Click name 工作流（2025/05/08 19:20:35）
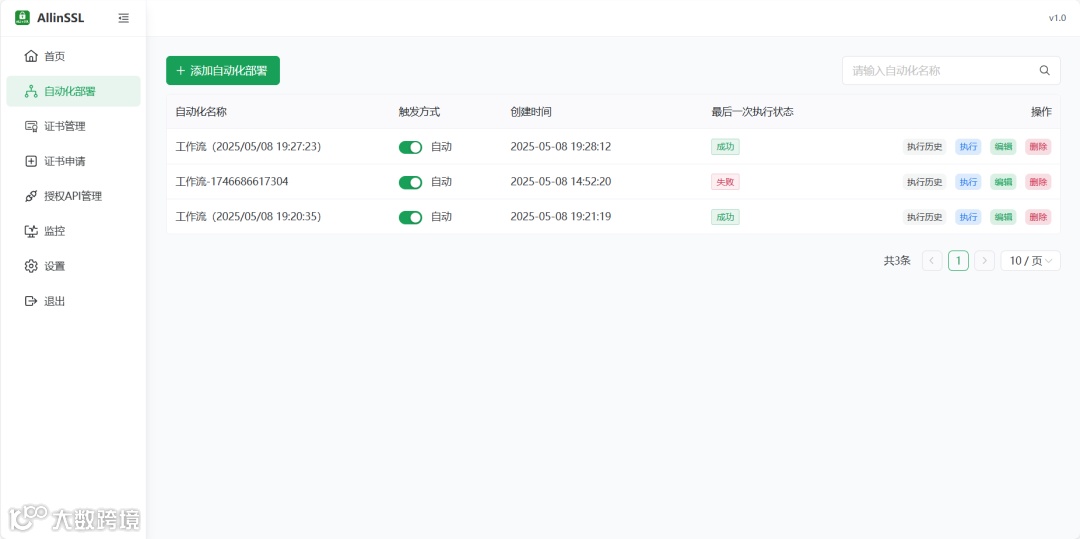This screenshot has height=539, width=1080. [249, 216]
